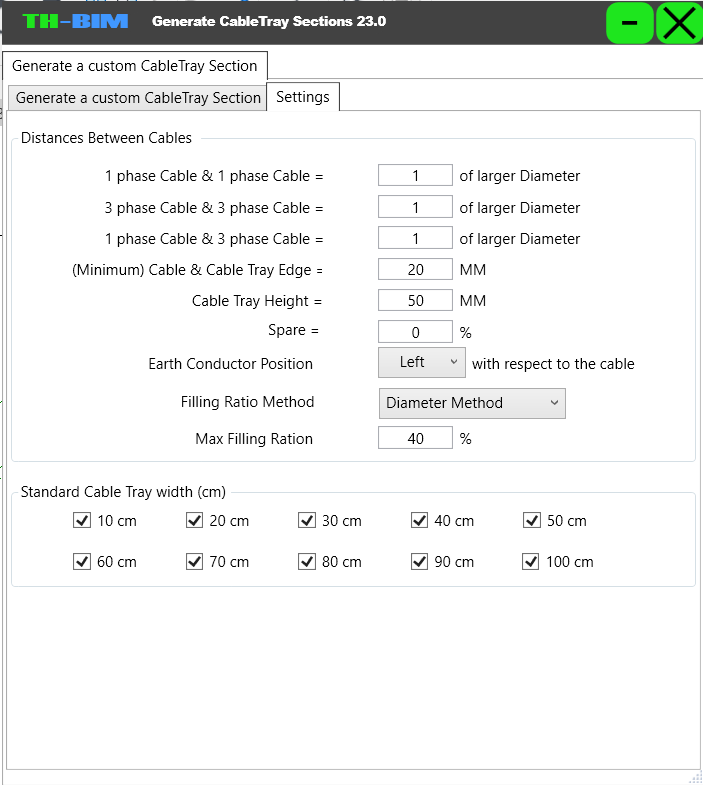Toggle the 90 cm tray width checkbox
The width and height of the screenshot is (703, 785).
tap(420, 561)
